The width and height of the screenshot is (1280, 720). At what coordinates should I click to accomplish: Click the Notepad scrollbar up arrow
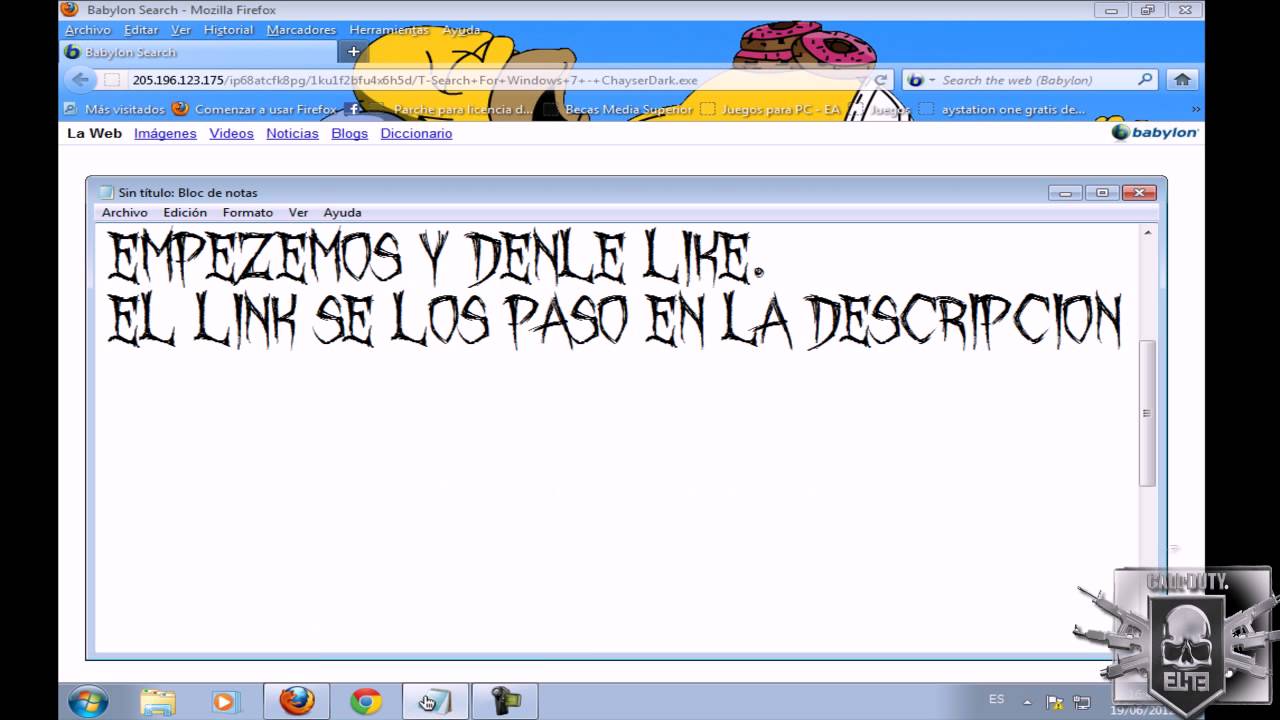click(x=1147, y=232)
